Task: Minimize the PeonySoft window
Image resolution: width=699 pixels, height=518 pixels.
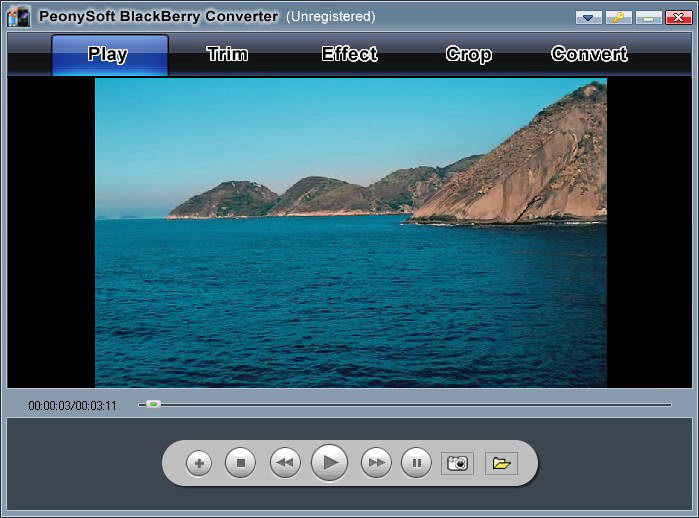Action: point(649,17)
